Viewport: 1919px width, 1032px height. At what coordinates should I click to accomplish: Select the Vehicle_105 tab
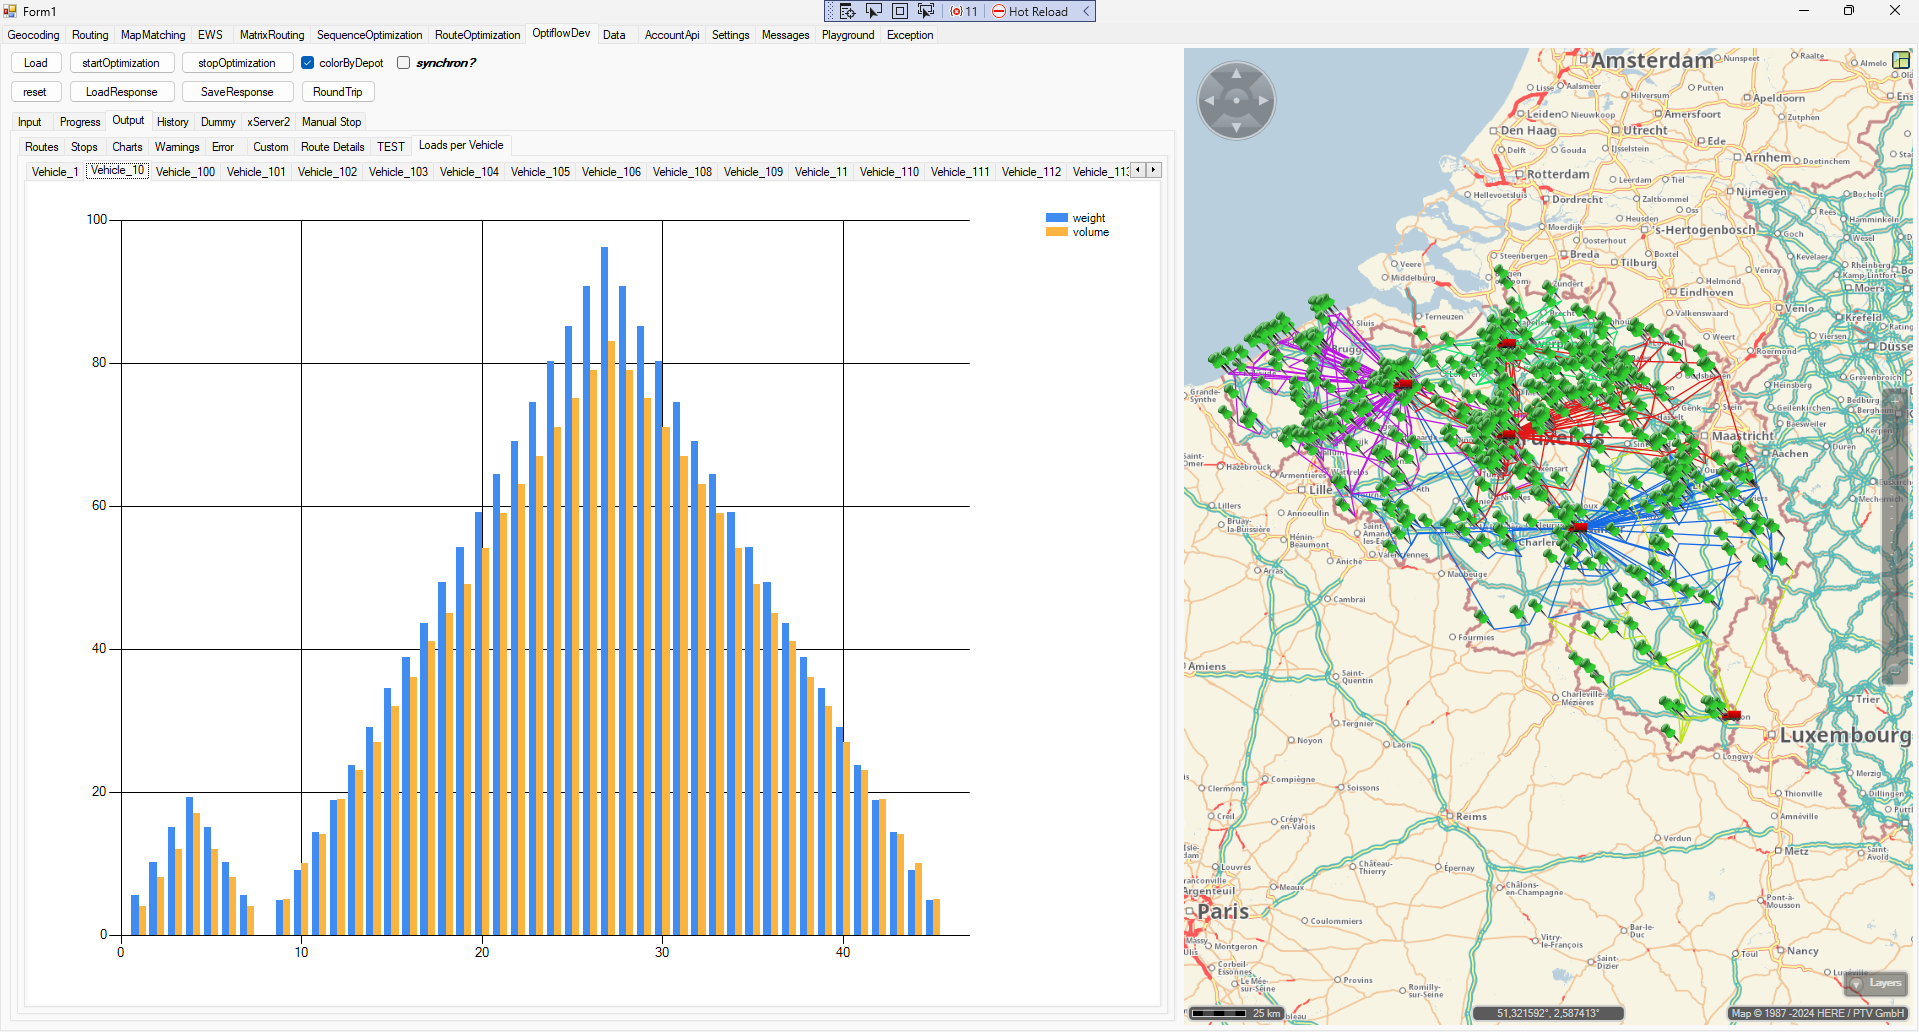point(540,172)
